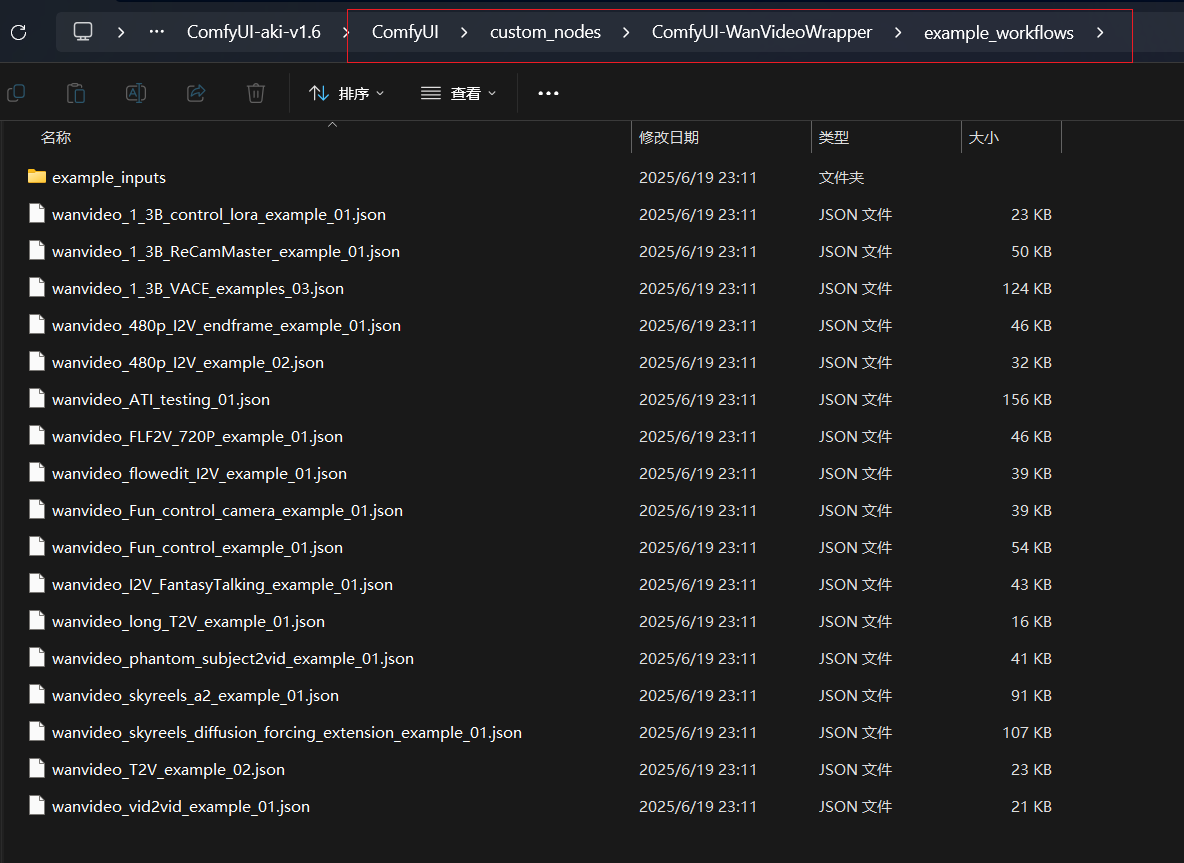
Task: Open the more options ellipsis menu
Action: (x=548, y=93)
